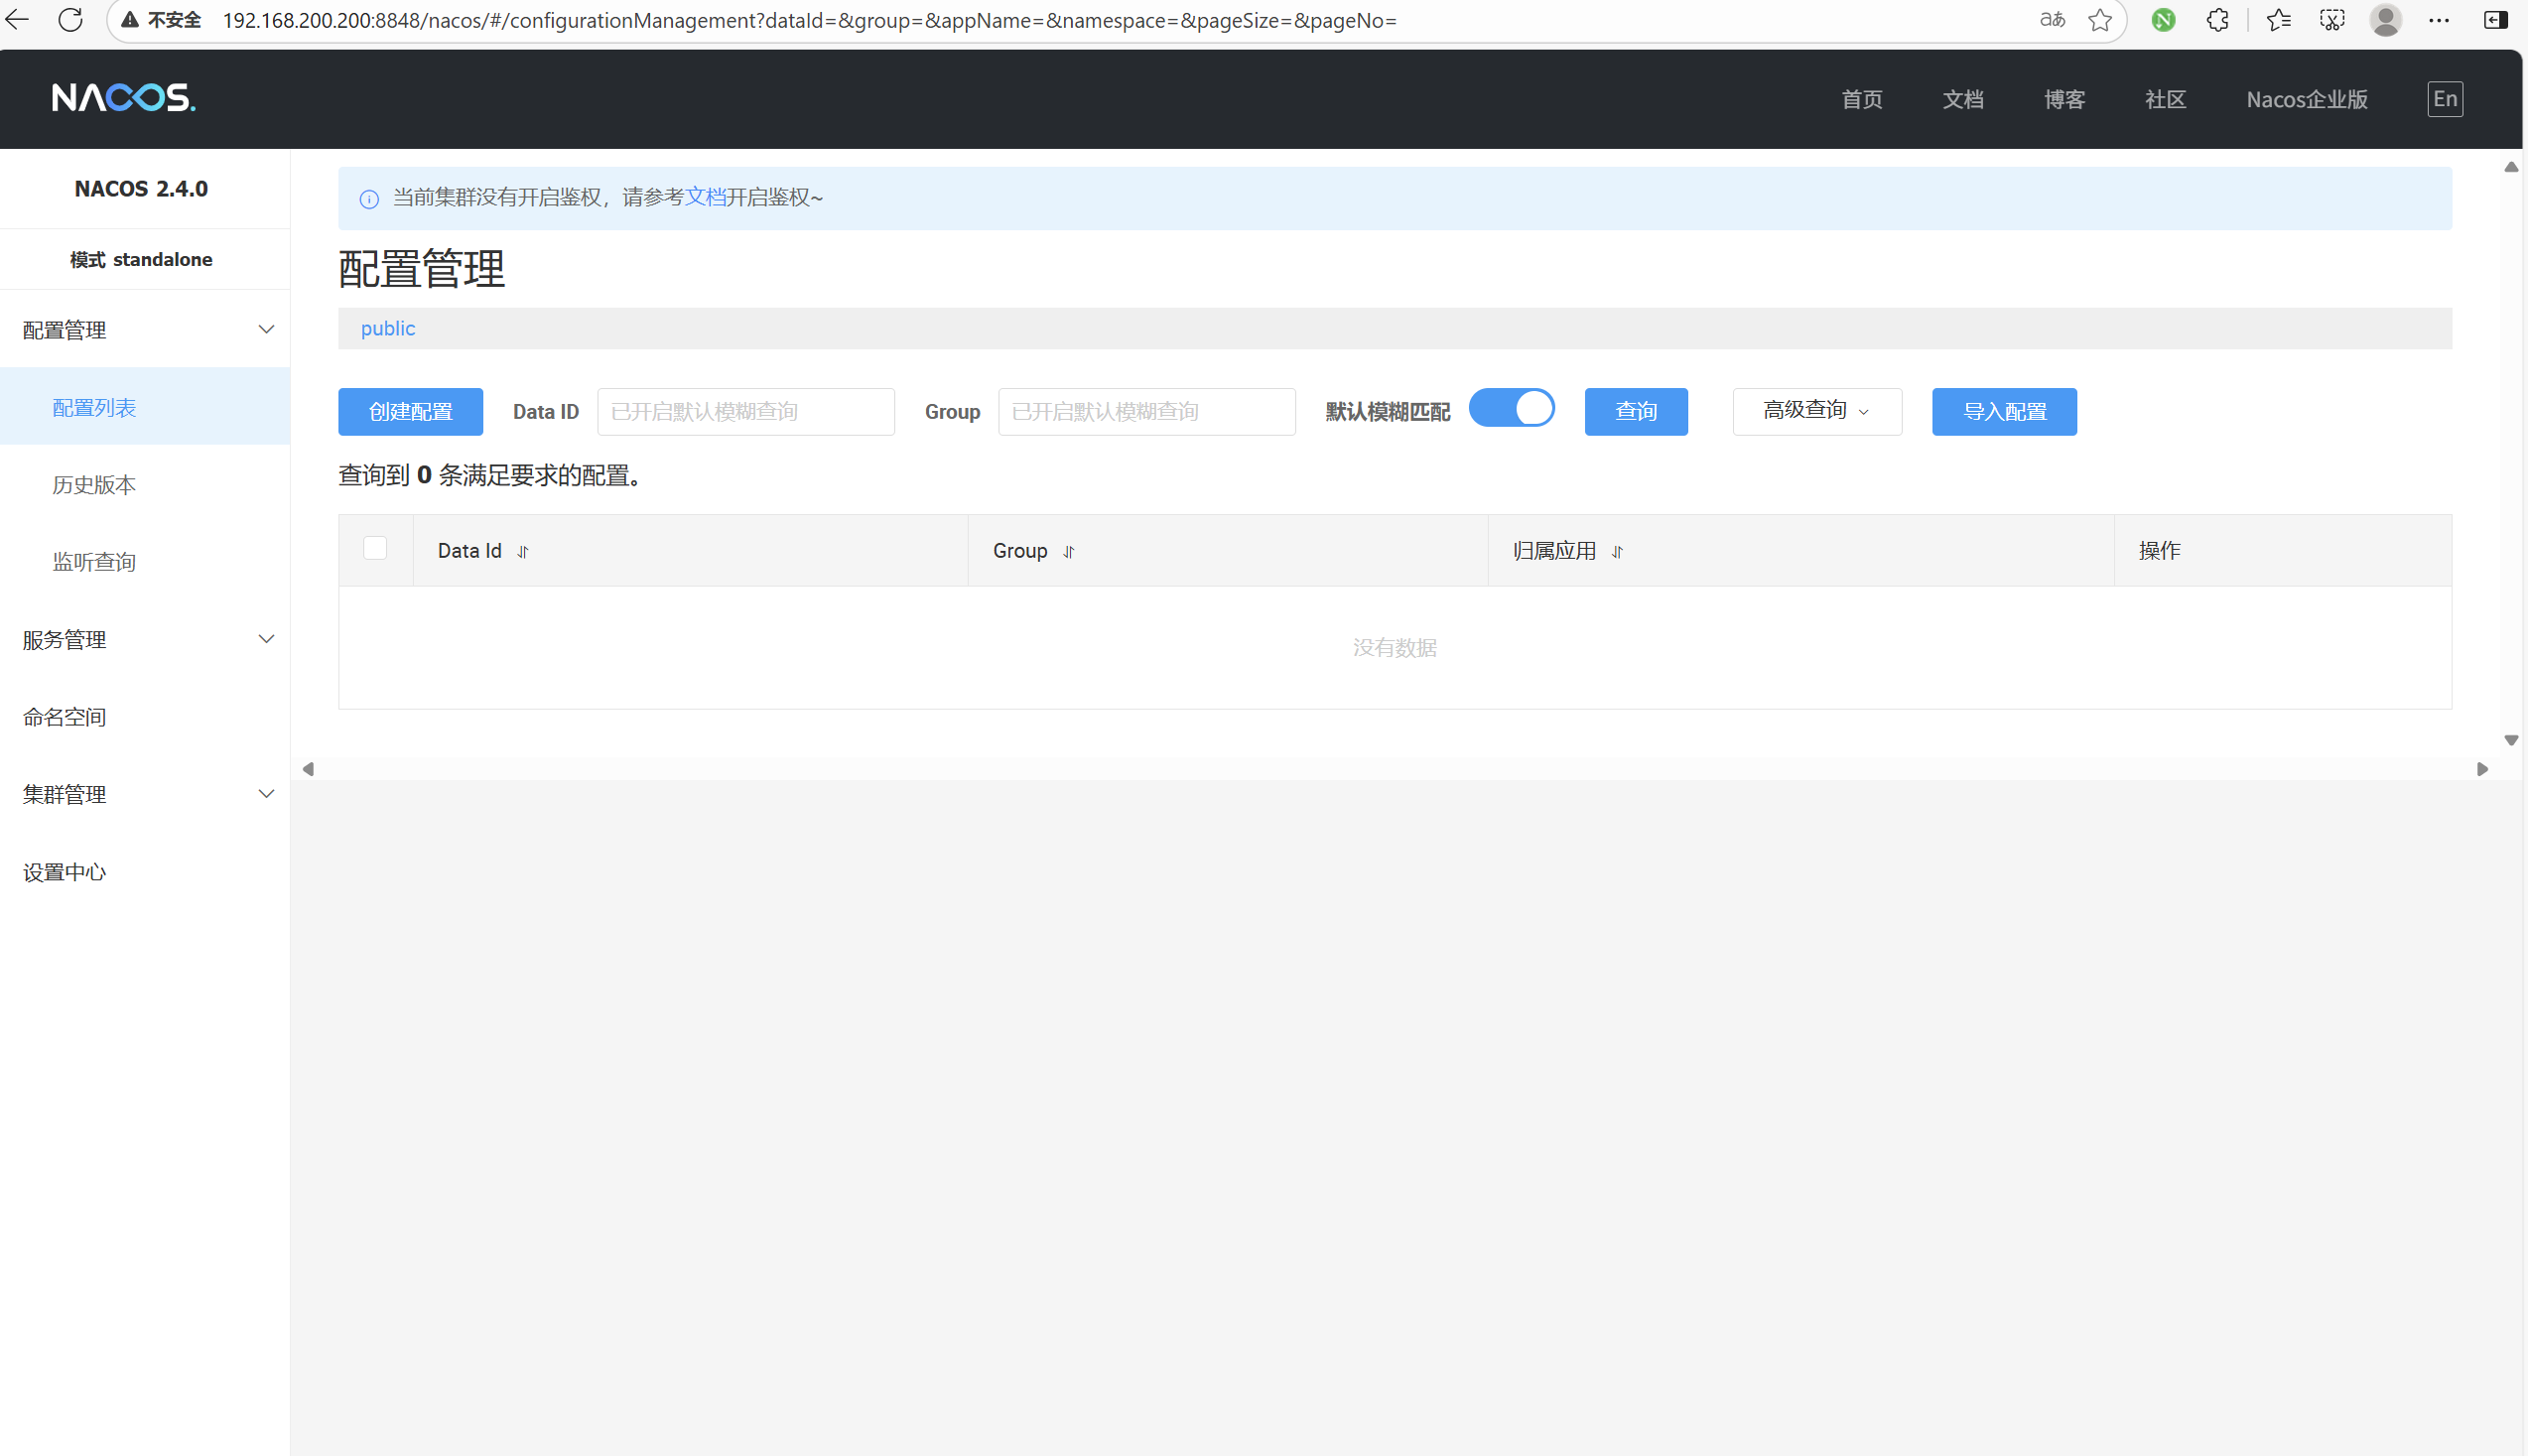Open 历史版本 in the sidebar
2528x1456 pixels.
94,485
